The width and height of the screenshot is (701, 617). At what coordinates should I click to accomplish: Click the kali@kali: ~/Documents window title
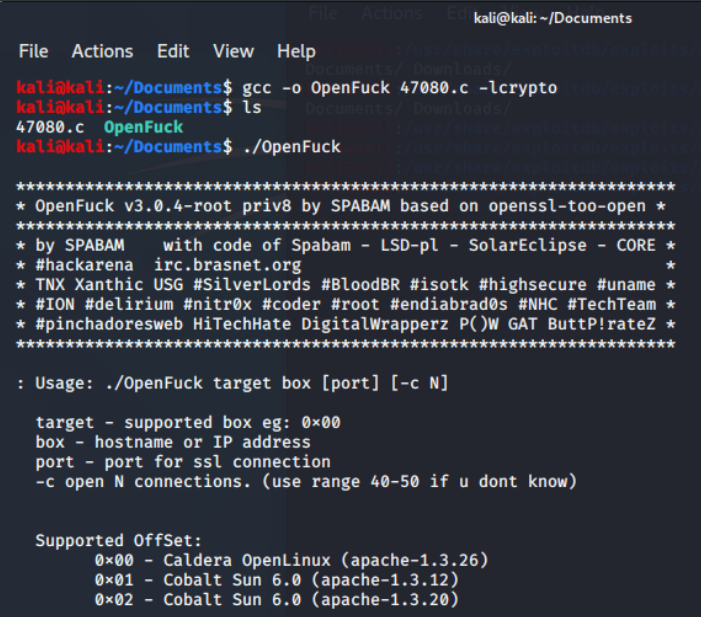click(553, 18)
